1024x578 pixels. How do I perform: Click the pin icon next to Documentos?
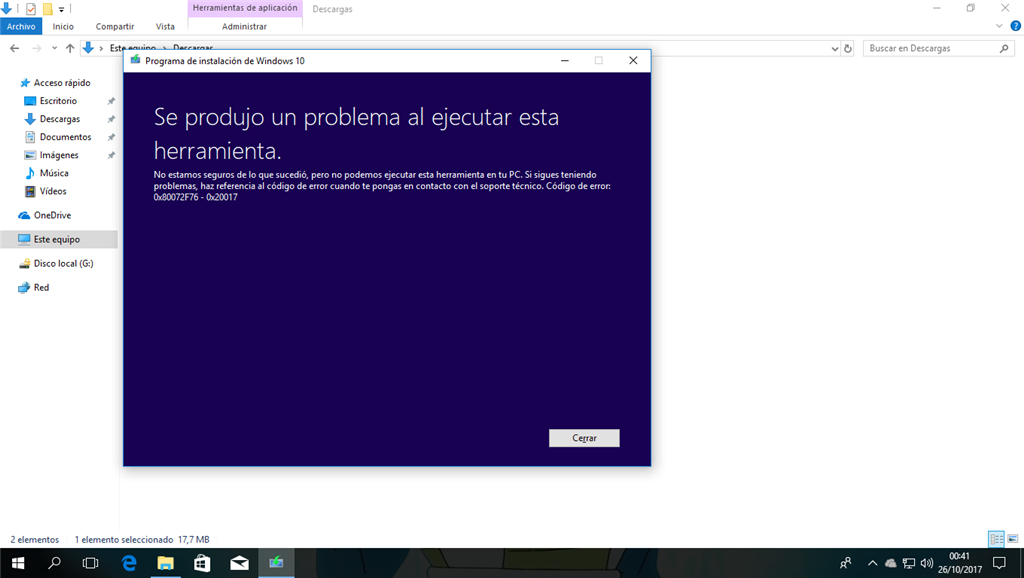(111, 137)
